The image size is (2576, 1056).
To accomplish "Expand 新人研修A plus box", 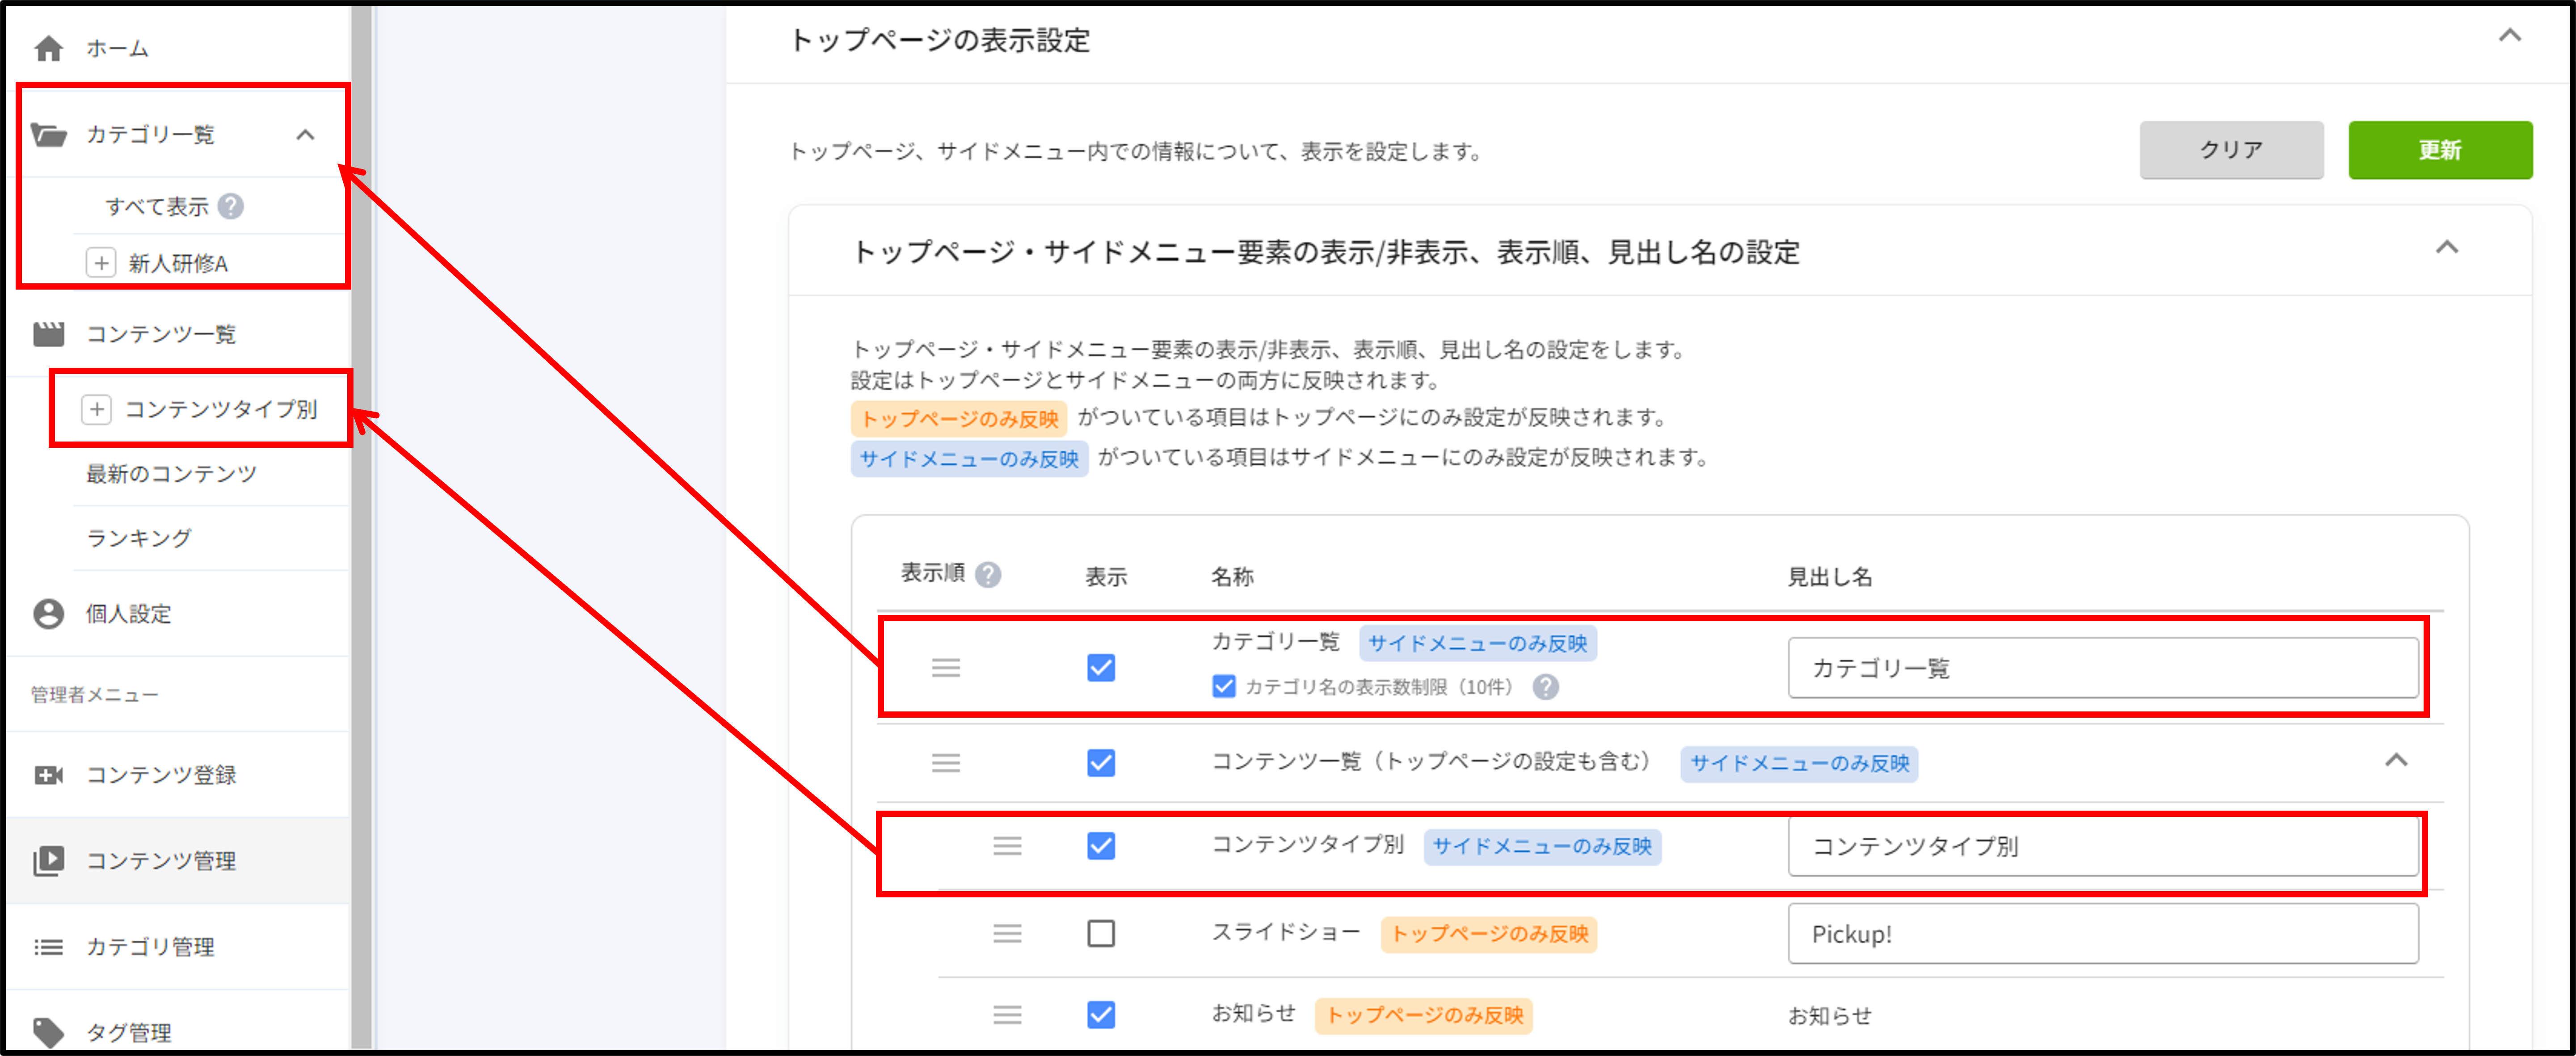I will pos(101,263).
